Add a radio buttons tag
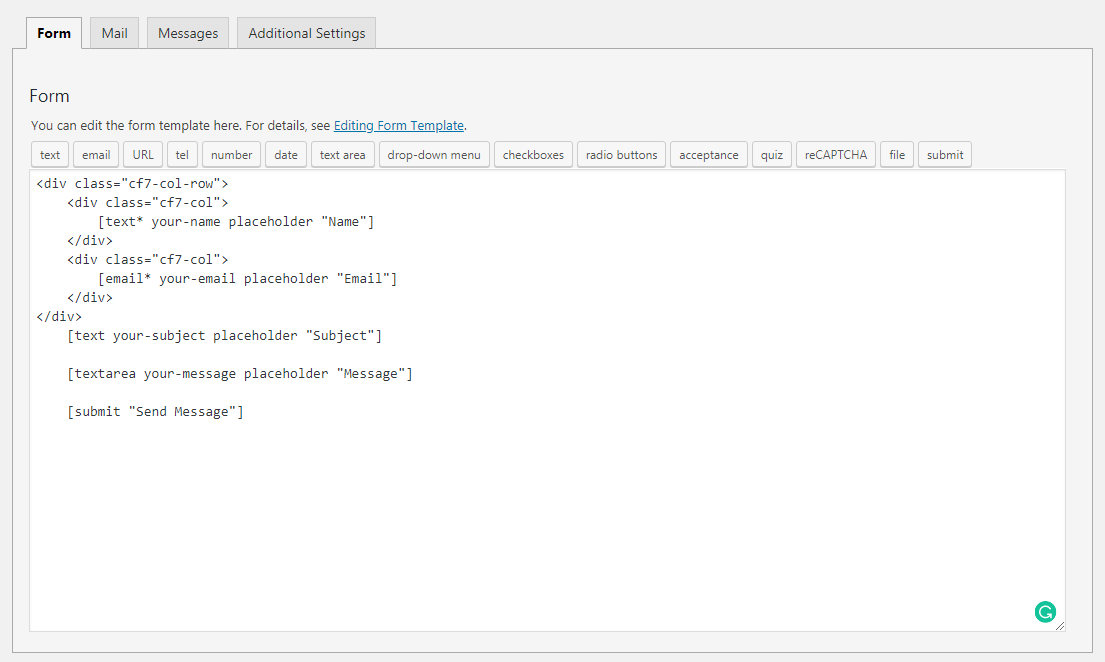 (621, 155)
